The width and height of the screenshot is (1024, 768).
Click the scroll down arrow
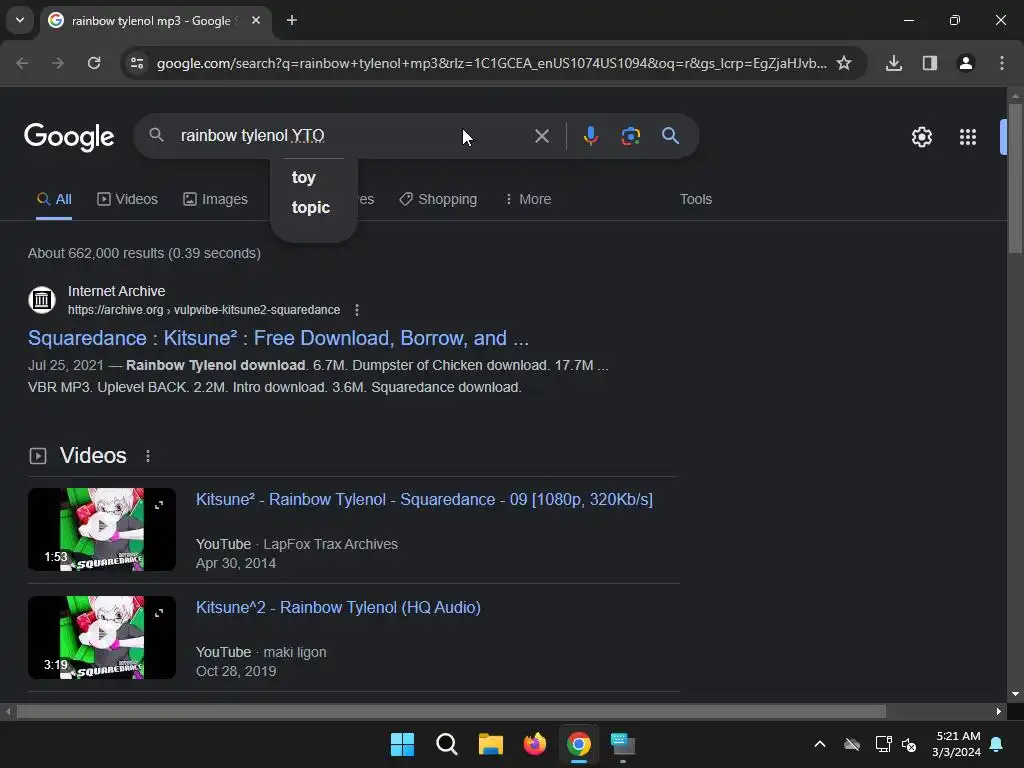(x=1015, y=694)
